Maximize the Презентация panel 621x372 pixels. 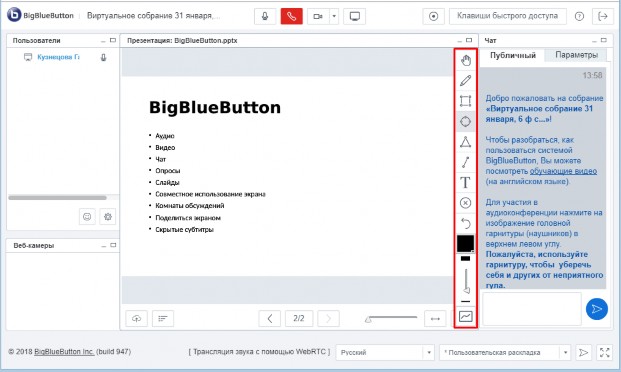pyautogui.click(x=469, y=40)
